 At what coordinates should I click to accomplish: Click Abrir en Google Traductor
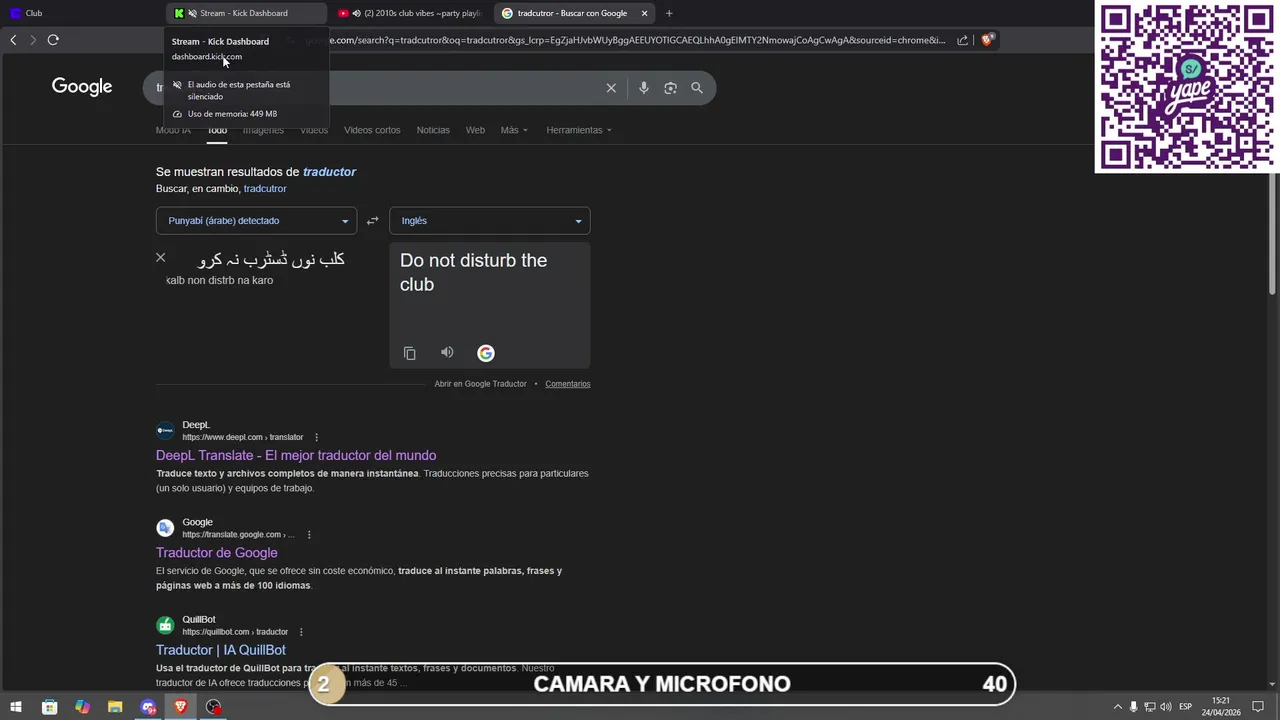point(480,384)
